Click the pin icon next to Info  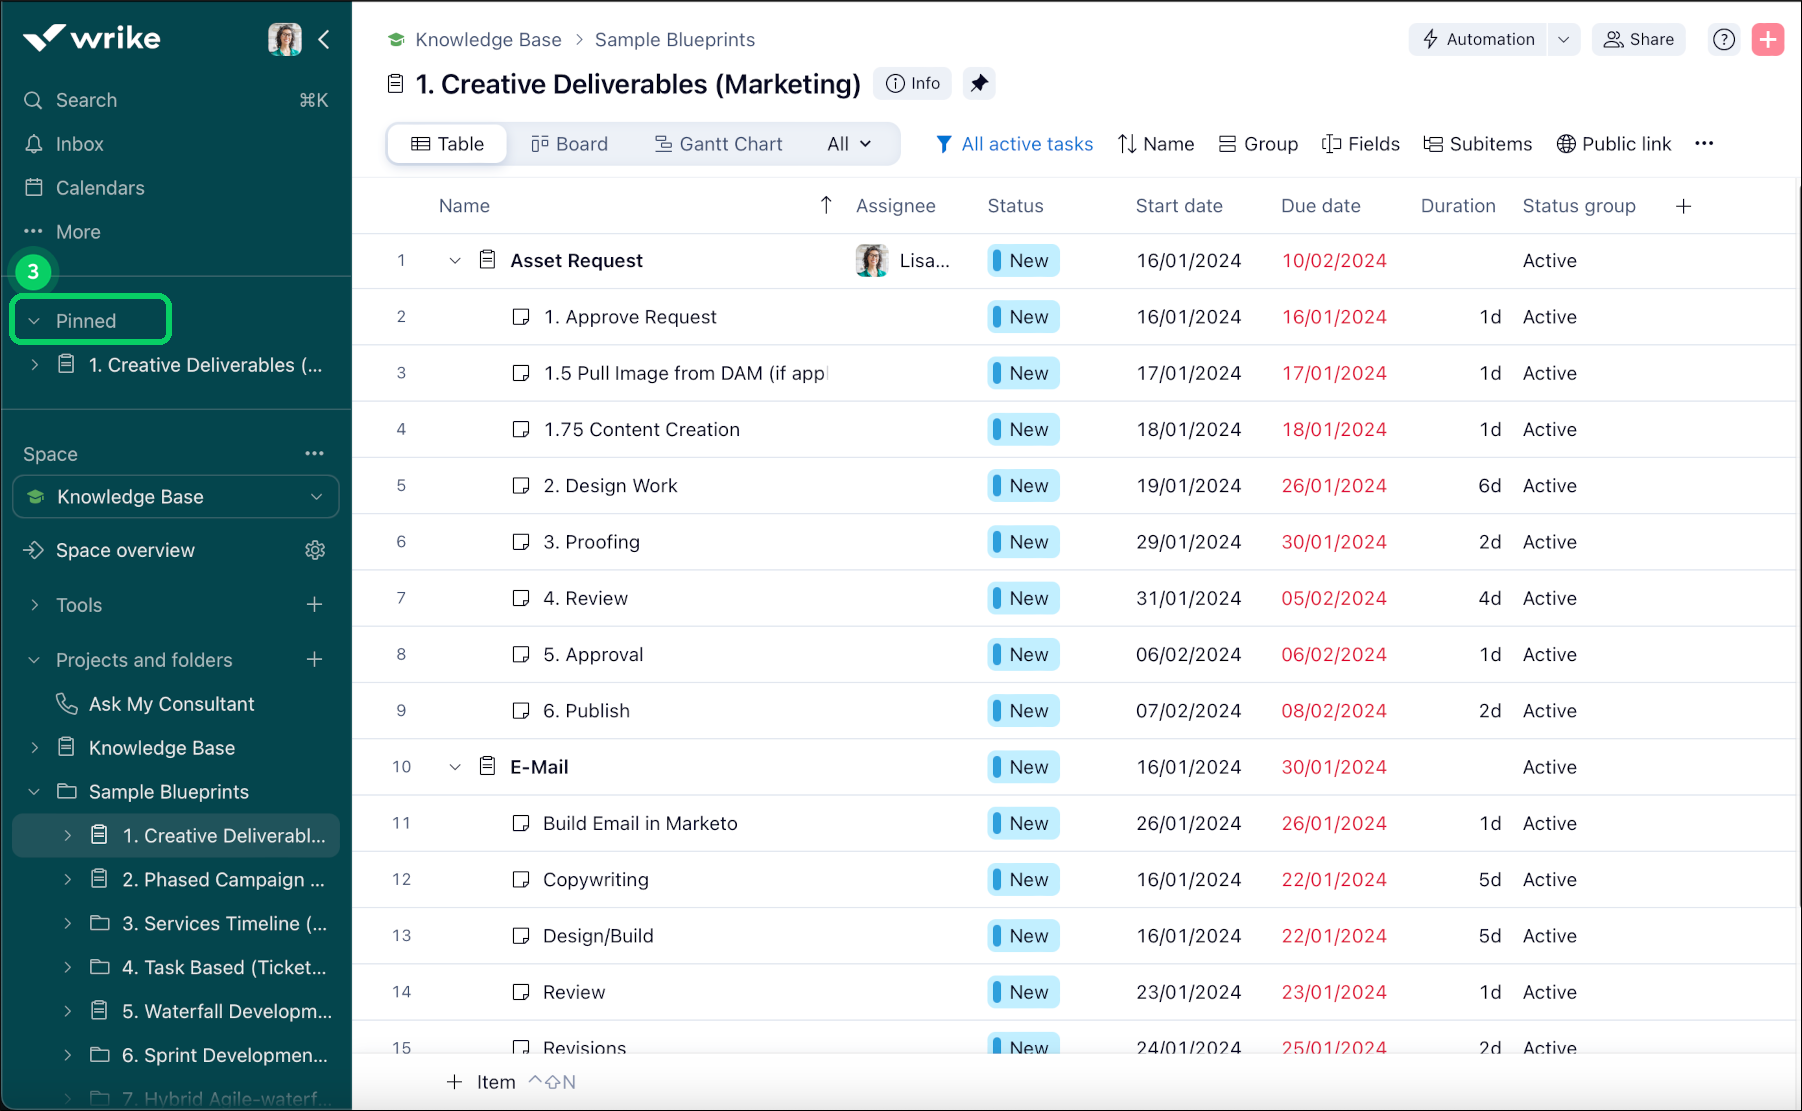pyautogui.click(x=979, y=83)
